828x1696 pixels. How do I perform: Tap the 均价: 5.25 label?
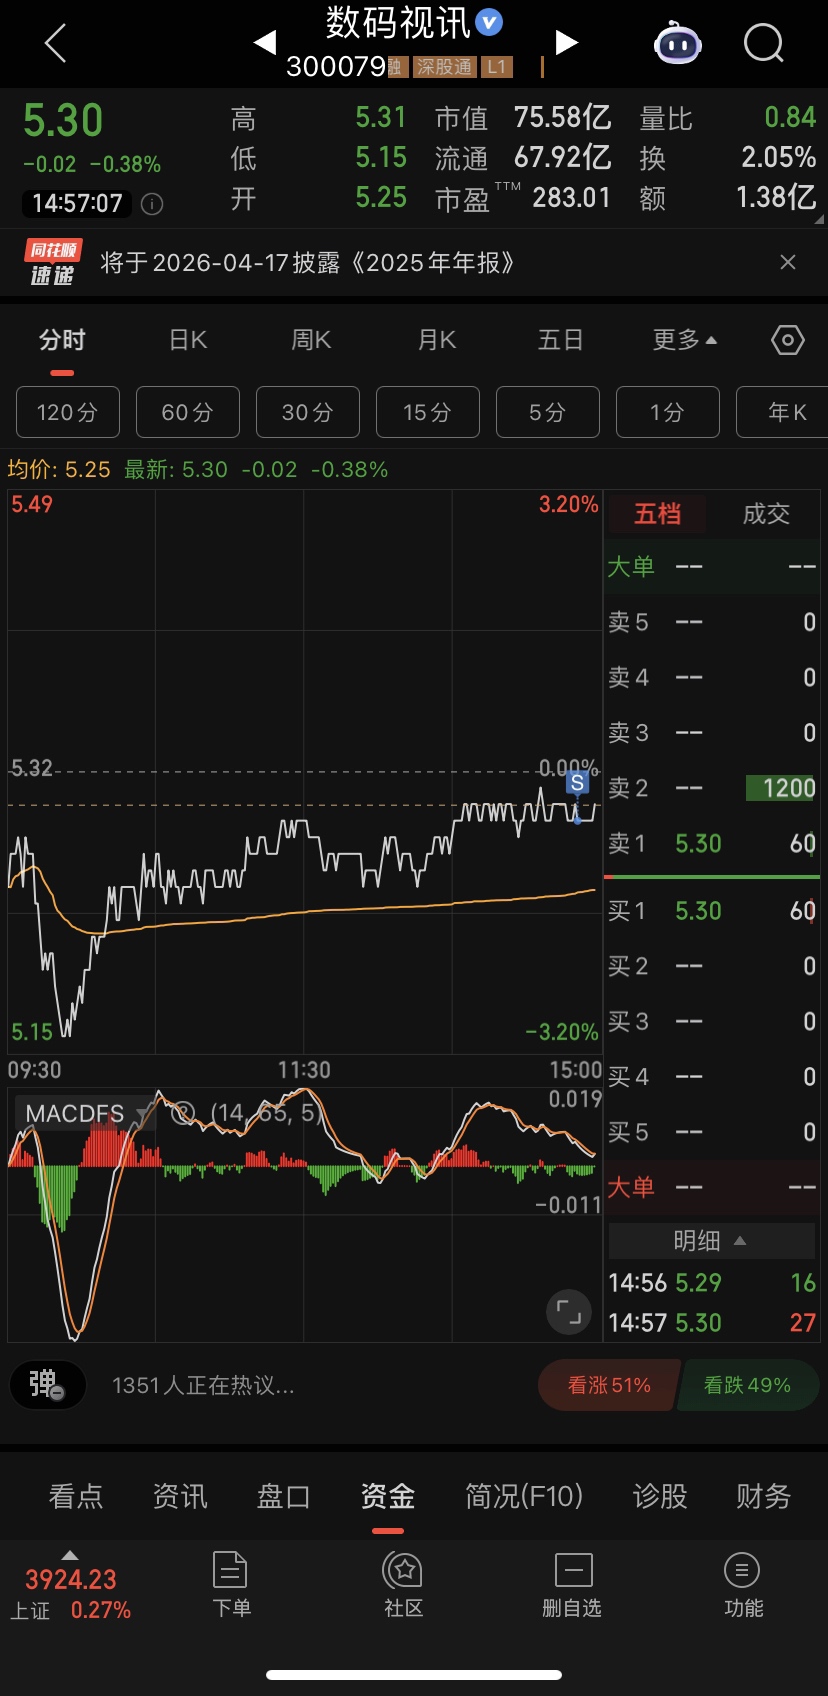click(x=59, y=469)
